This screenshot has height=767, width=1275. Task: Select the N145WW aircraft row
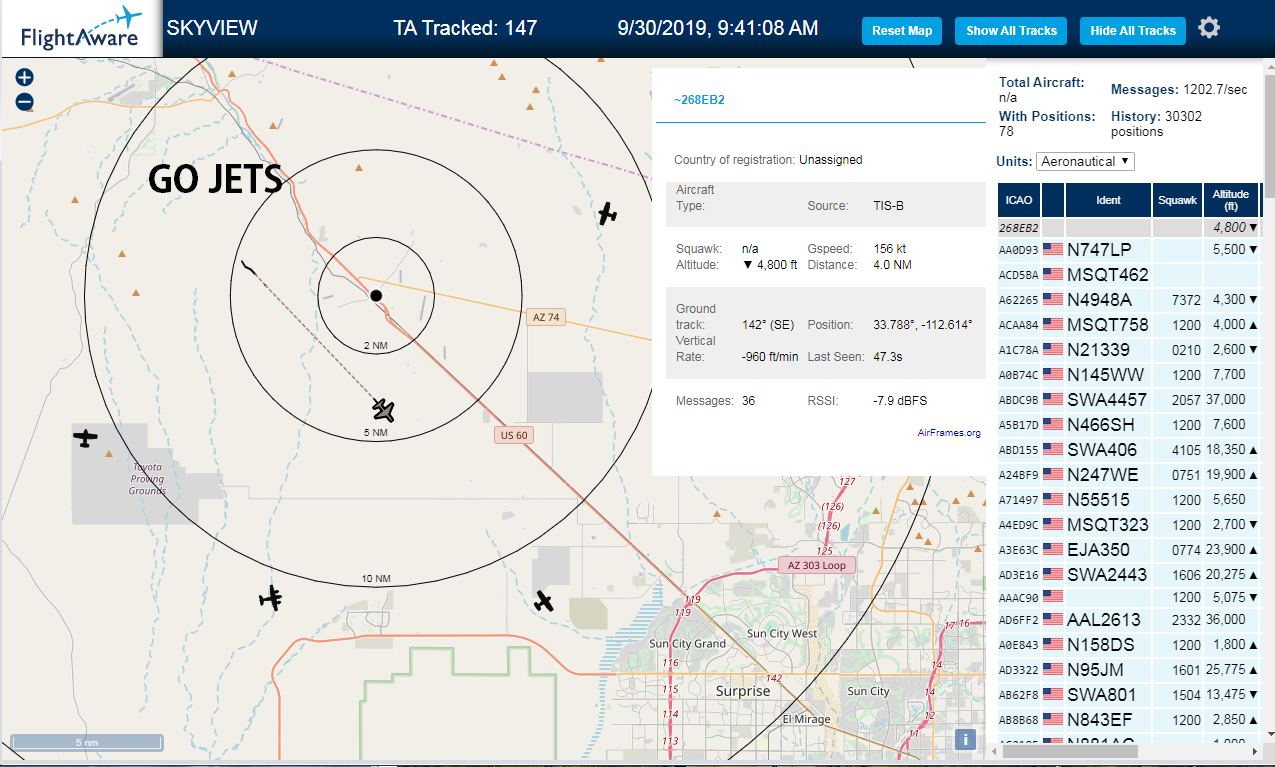point(1129,375)
